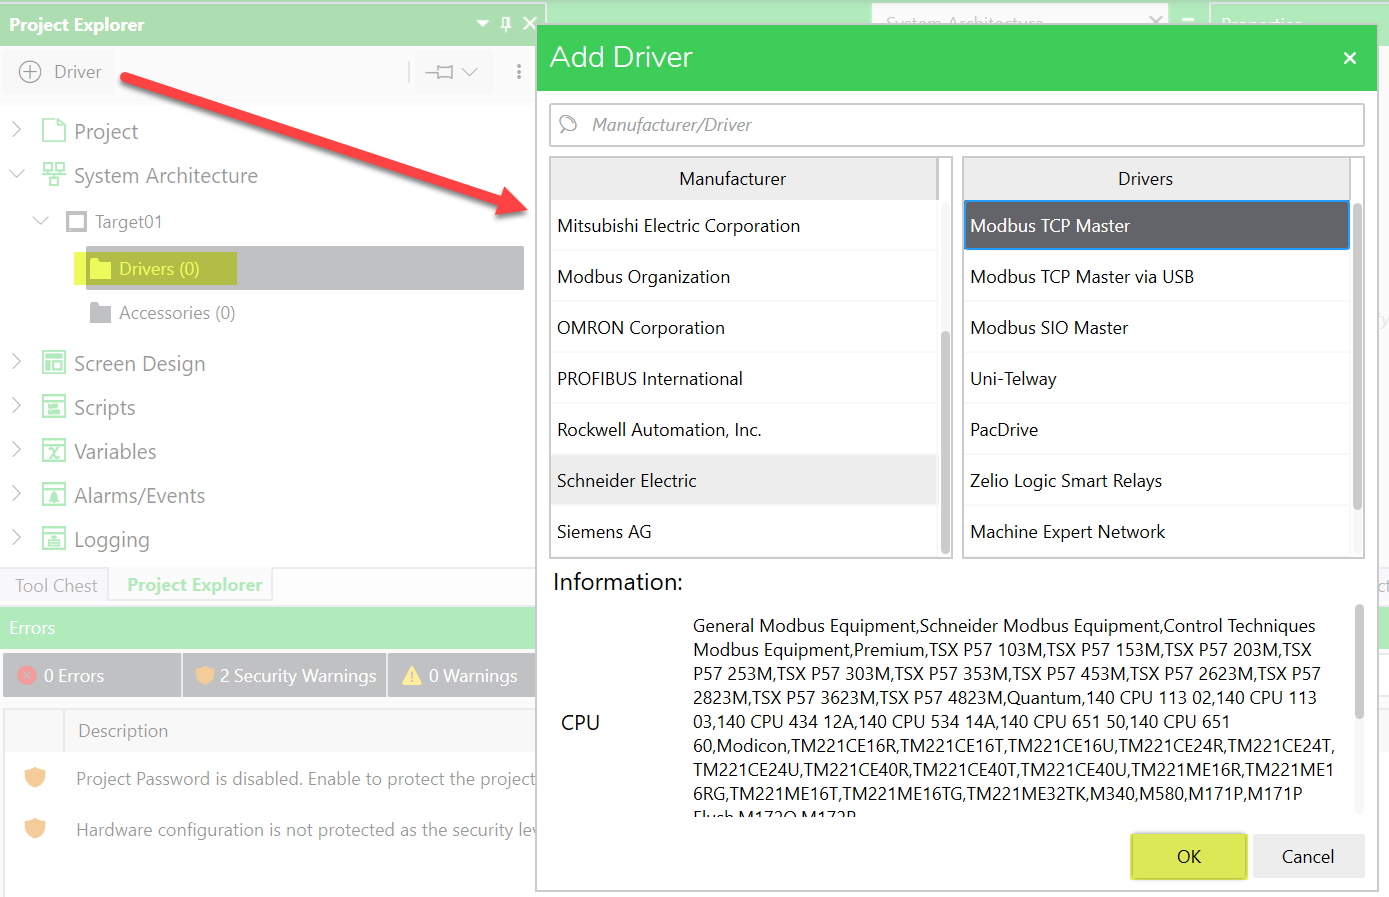Click the Description column header
Viewport: 1389px width, 897px height.
[123, 731]
